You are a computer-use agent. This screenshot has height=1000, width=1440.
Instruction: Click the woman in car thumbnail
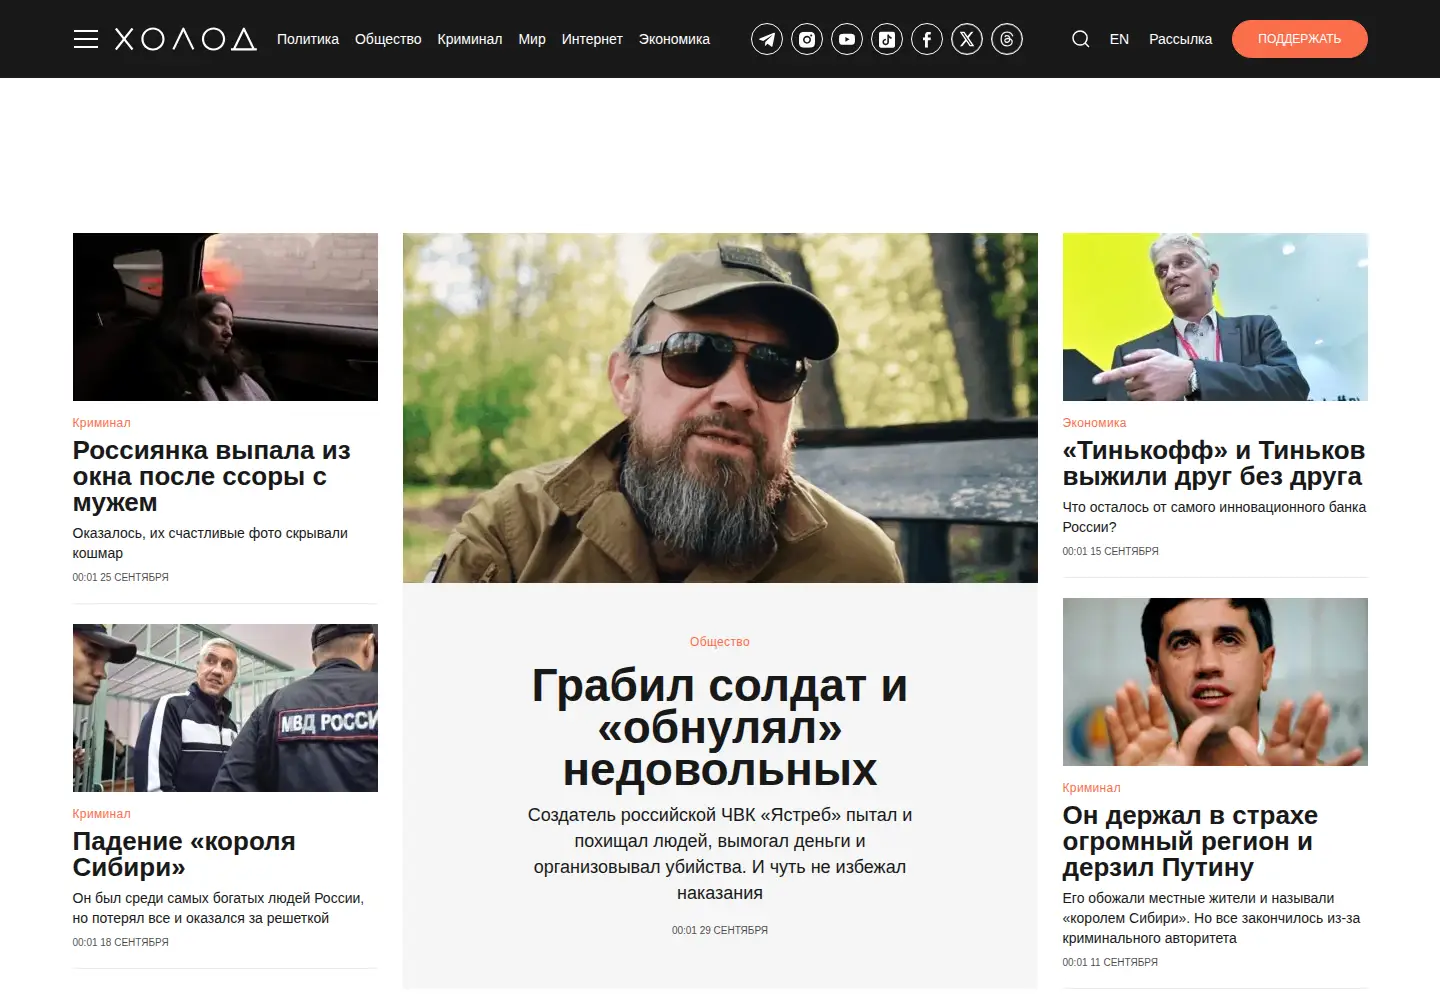[225, 317]
